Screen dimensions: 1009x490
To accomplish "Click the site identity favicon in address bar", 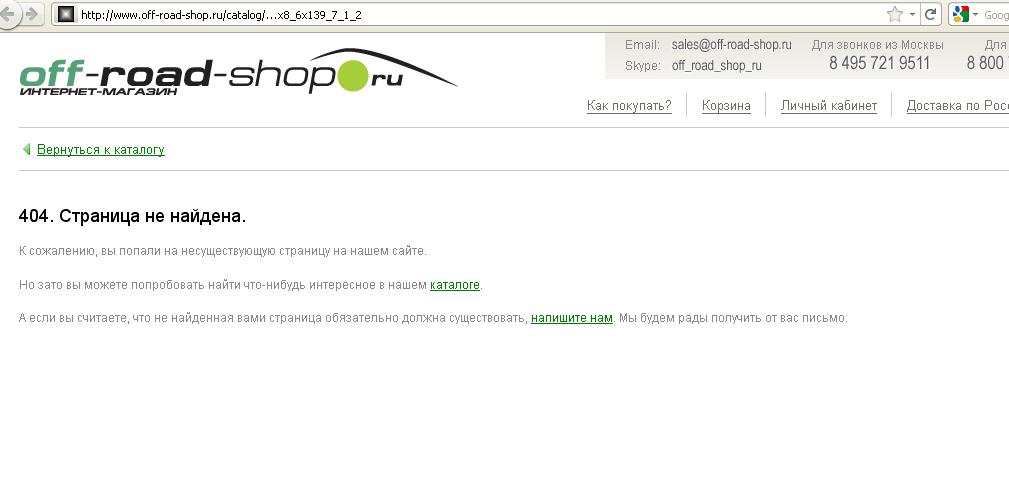I will pos(66,14).
